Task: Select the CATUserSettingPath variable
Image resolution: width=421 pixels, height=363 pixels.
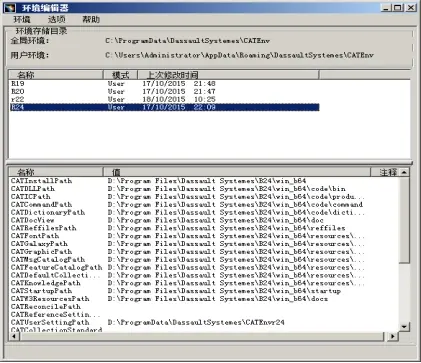Action: point(50,322)
